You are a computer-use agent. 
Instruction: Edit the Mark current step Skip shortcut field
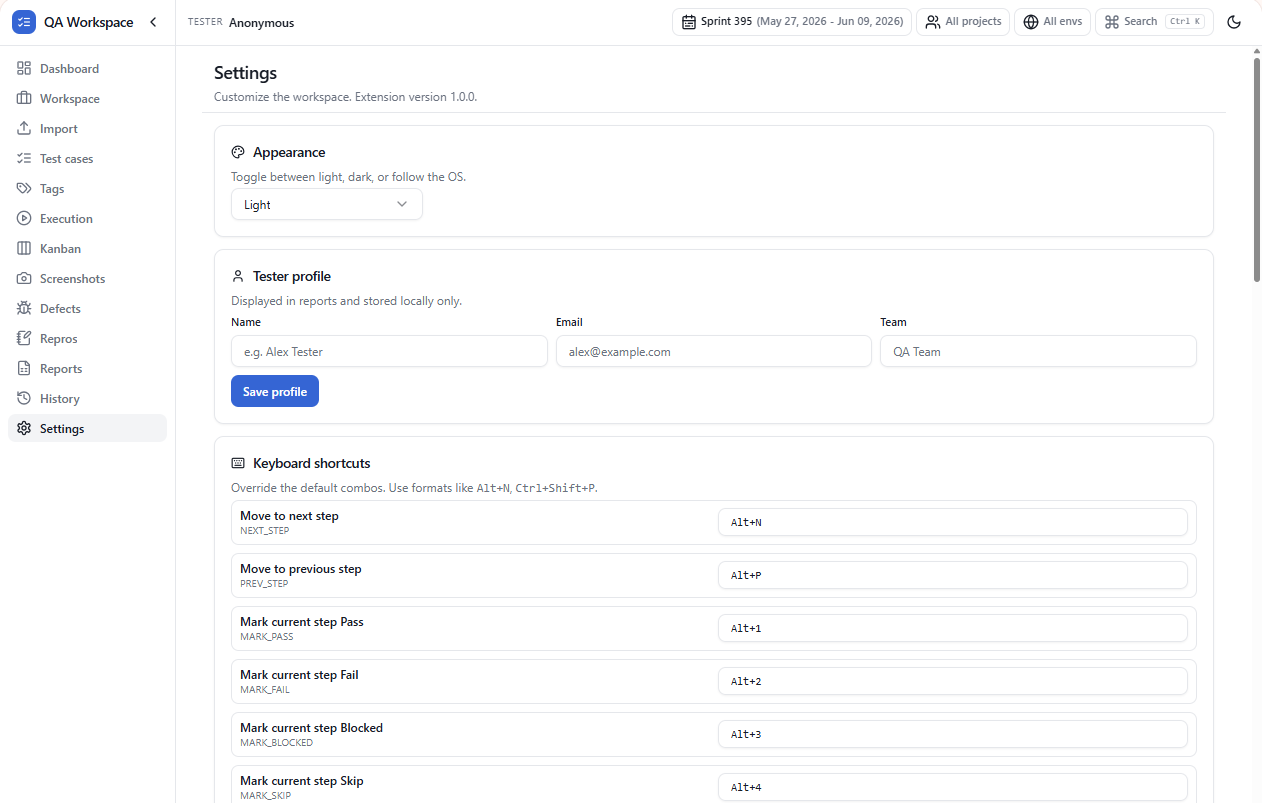pos(953,787)
